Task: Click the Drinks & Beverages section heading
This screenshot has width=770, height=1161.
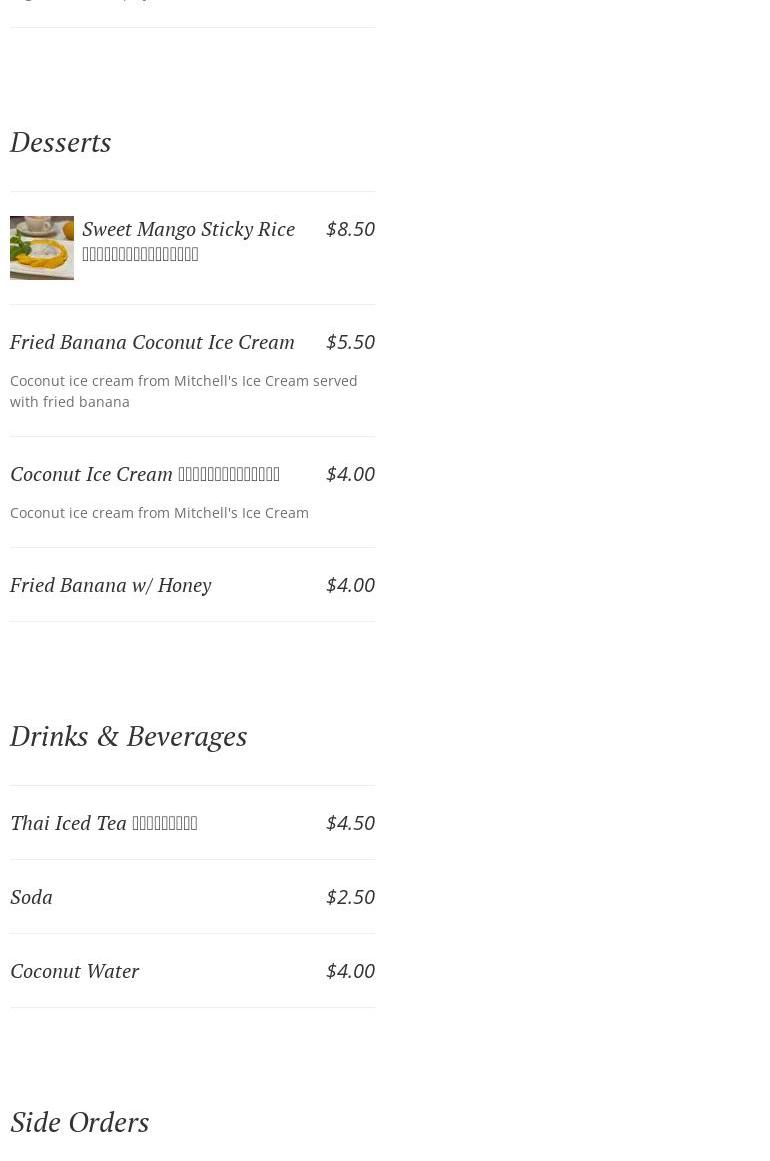Action: point(128,736)
